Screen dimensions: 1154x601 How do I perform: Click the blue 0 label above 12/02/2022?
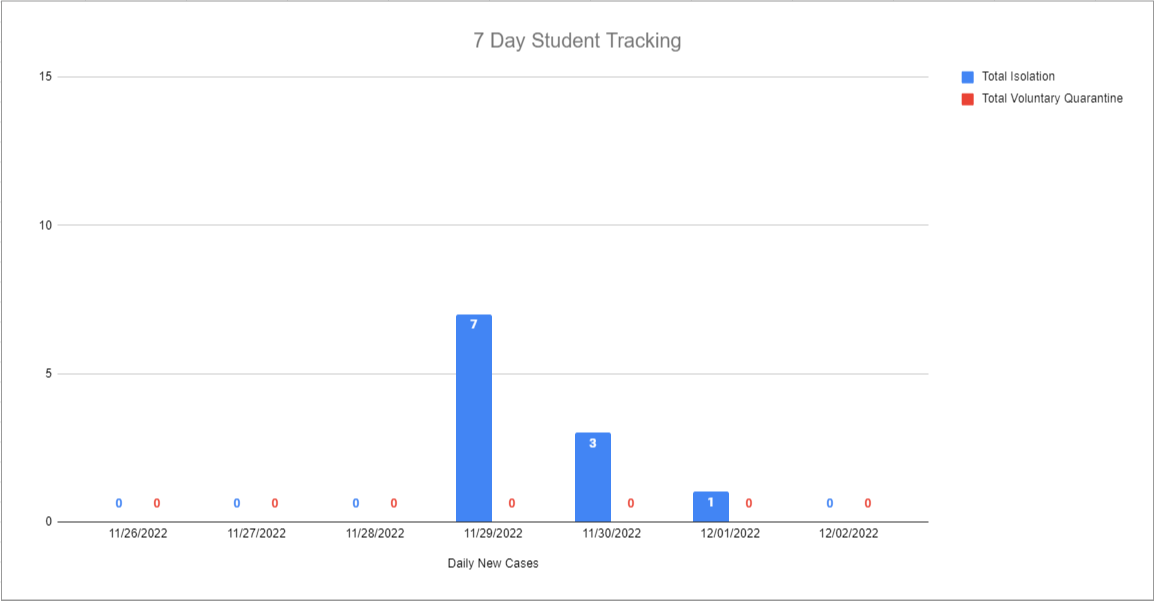pyautogui.click(x=829, y=504)
